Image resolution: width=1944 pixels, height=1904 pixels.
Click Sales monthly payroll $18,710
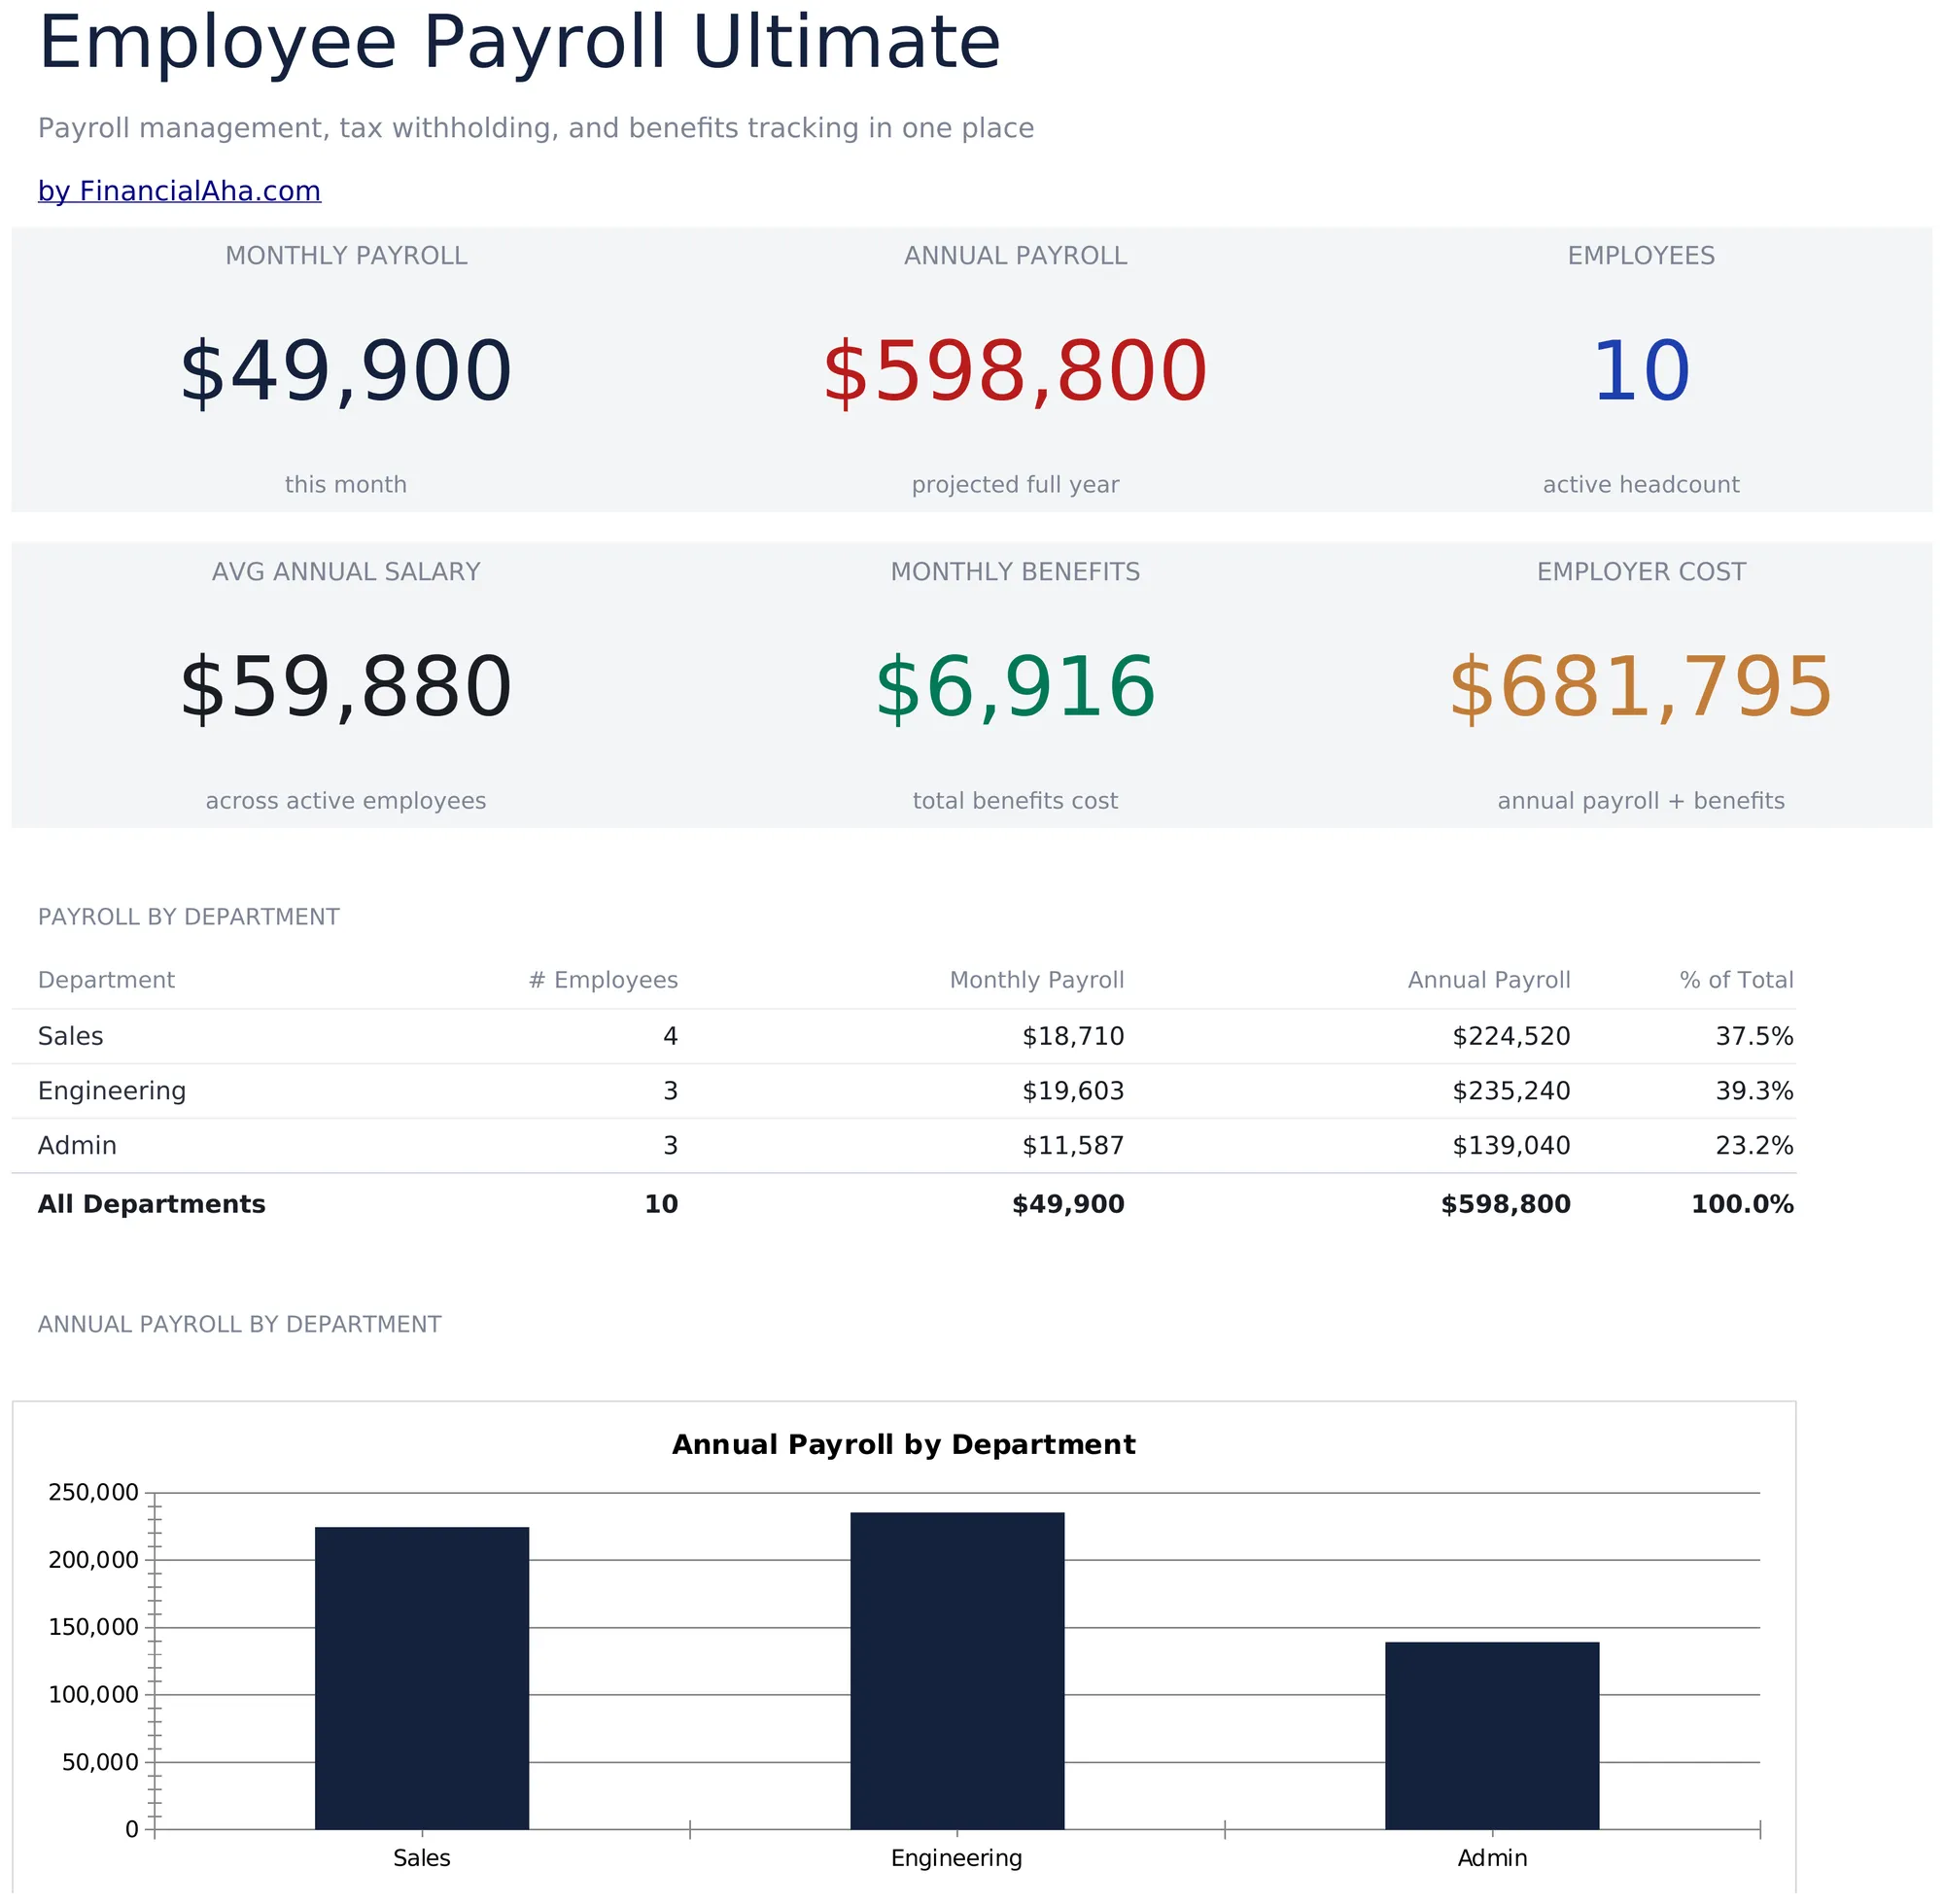(1074, 1037)
